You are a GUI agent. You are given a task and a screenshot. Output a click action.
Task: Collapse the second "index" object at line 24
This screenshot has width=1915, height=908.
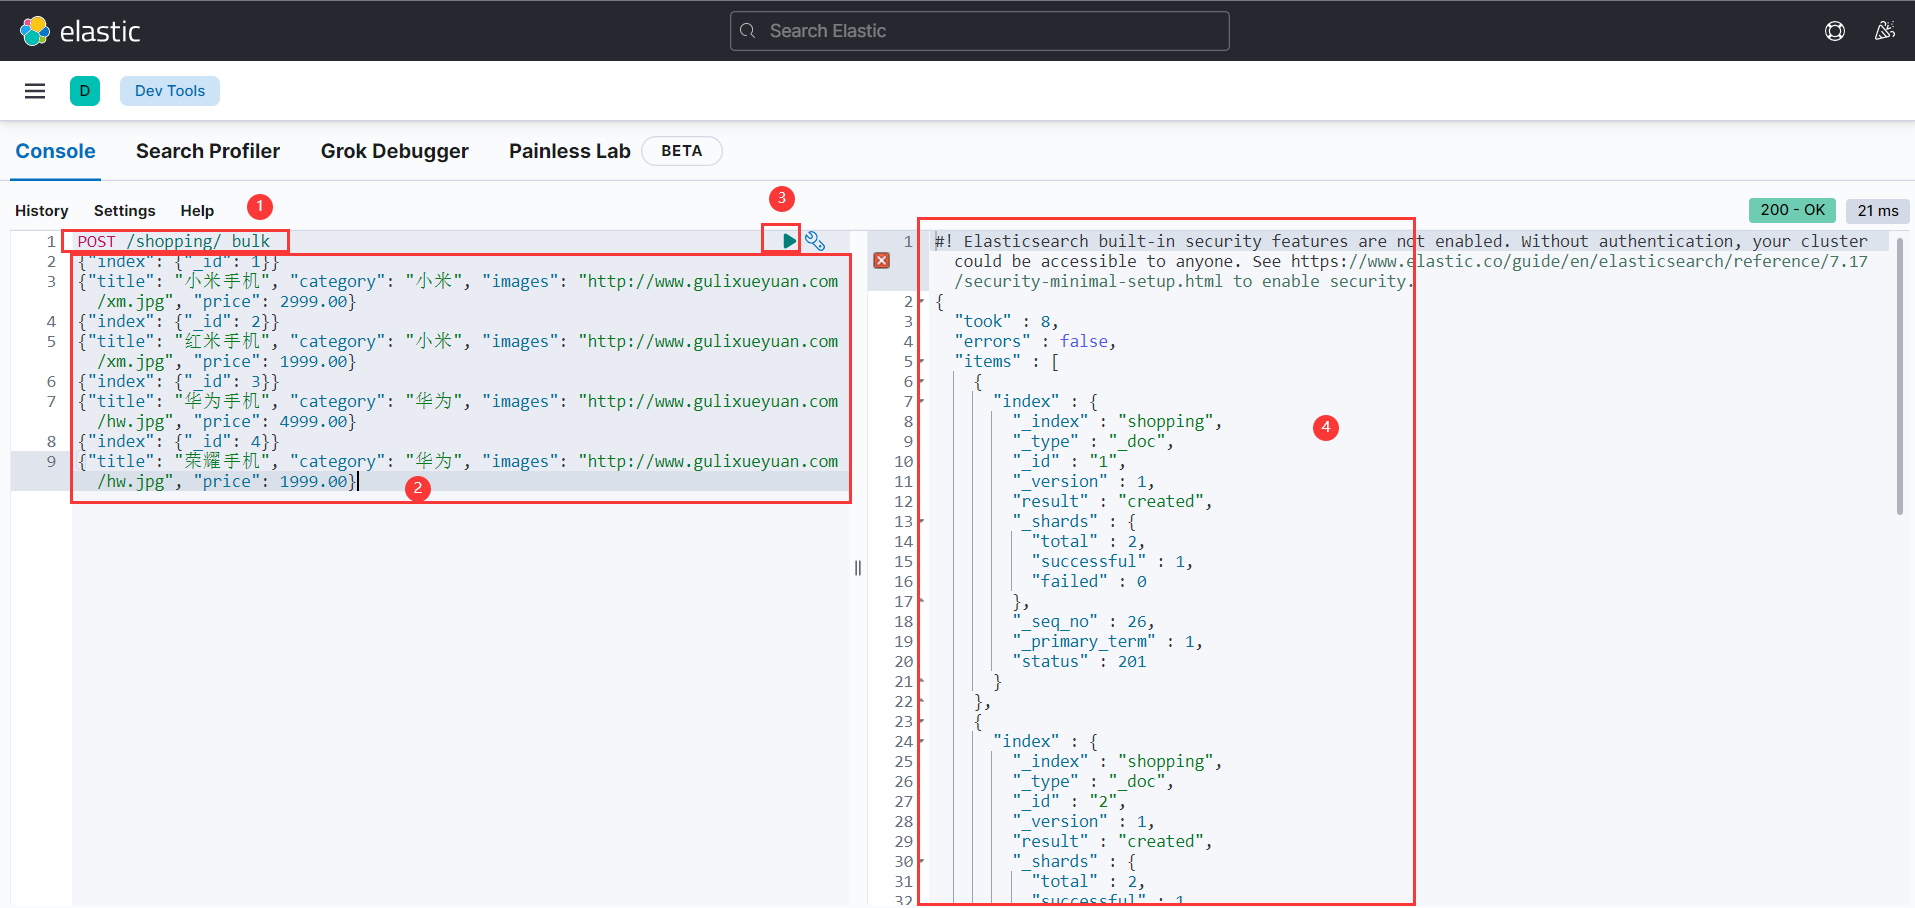pyautogui.click(x=921, y=741)
